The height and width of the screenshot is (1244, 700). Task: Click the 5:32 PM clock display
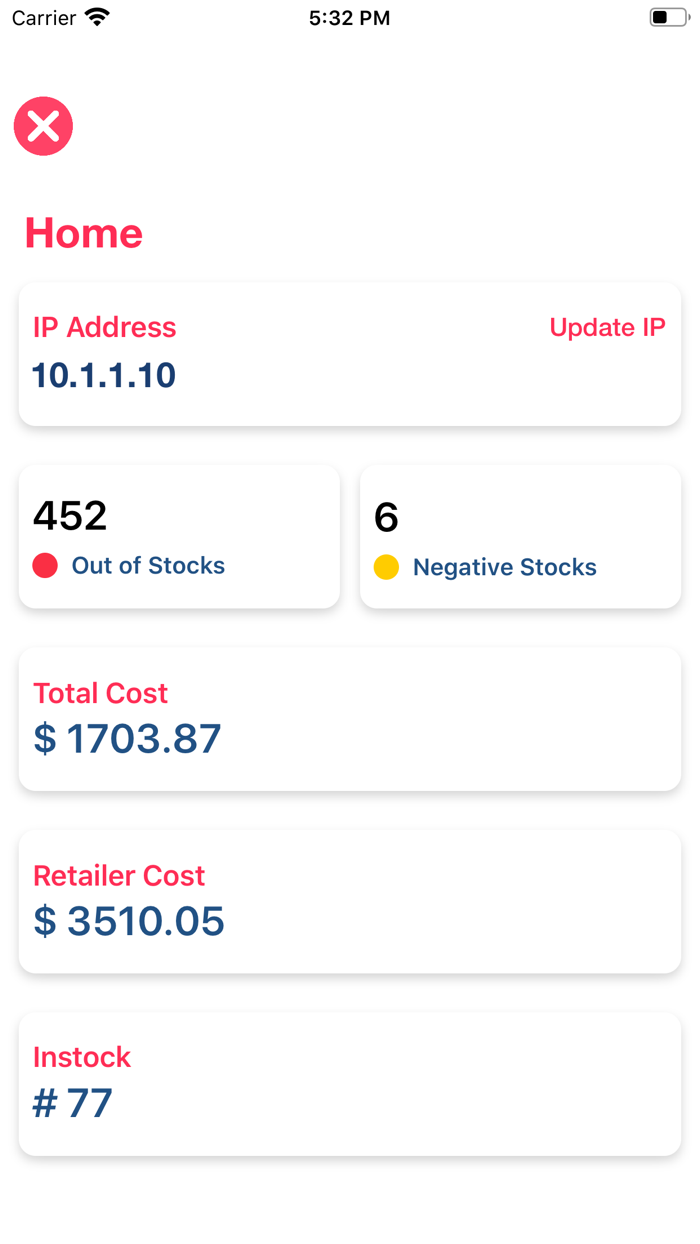[349, 16]
